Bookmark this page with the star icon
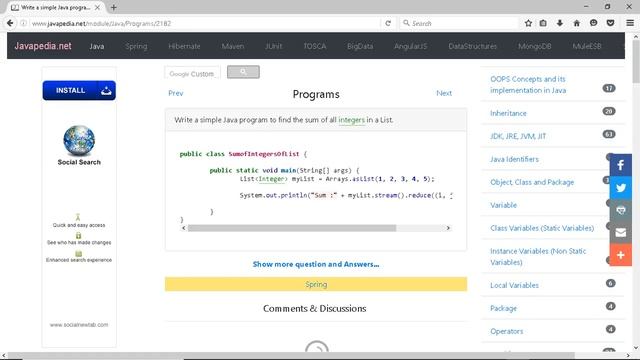Viewport: 640px width, 360px height. click(528, 23)
